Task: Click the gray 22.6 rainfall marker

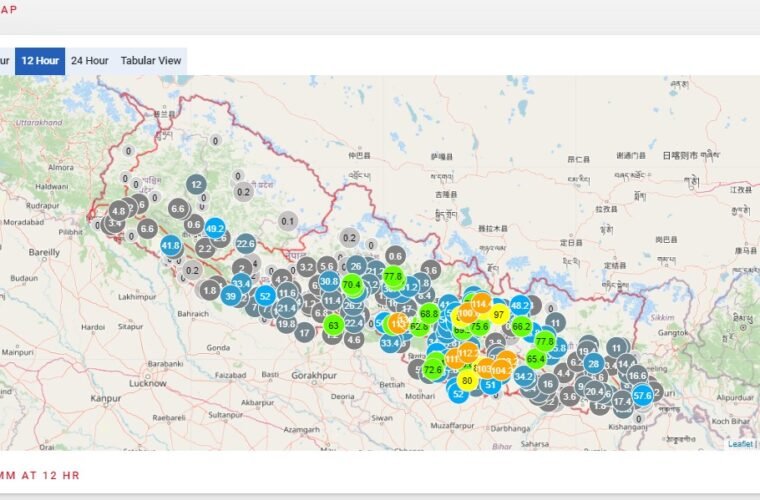Action: point(245,243)
